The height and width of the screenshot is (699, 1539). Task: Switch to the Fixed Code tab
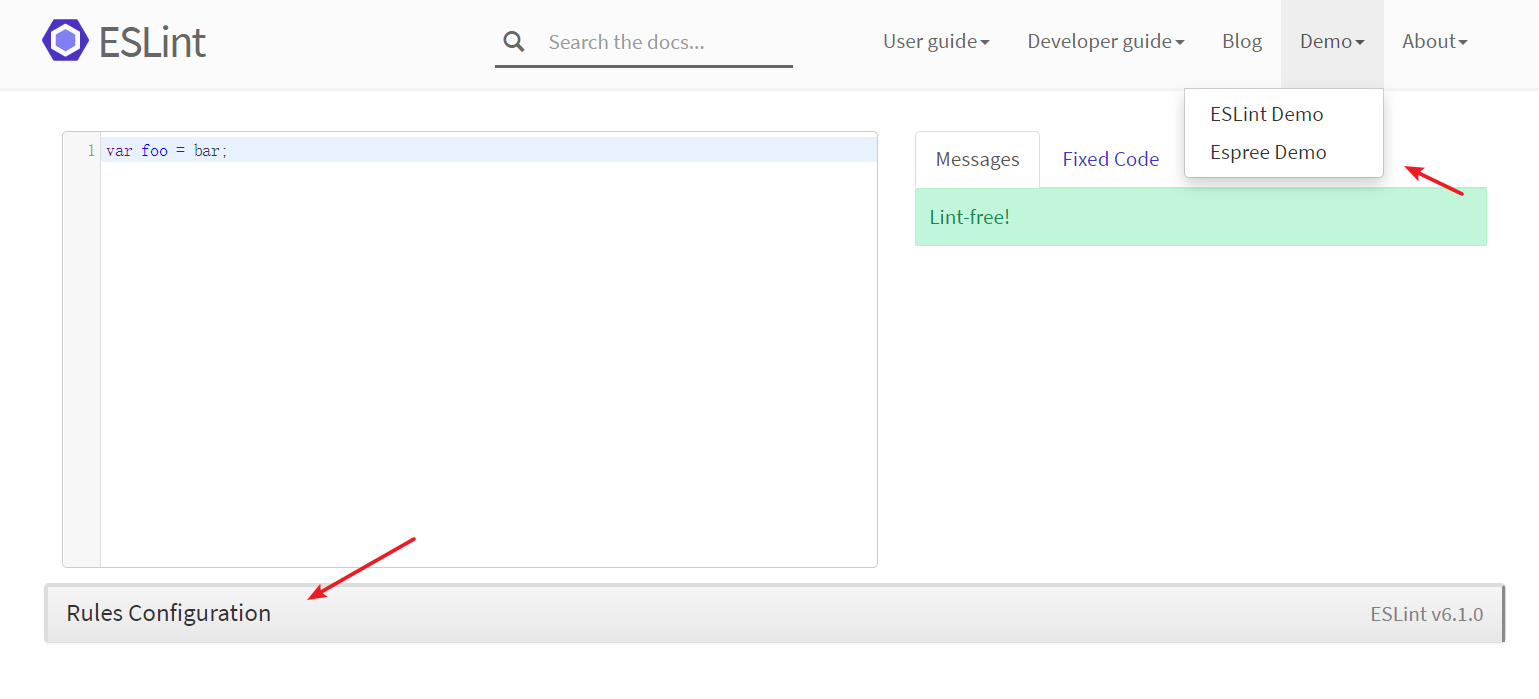1110,160
